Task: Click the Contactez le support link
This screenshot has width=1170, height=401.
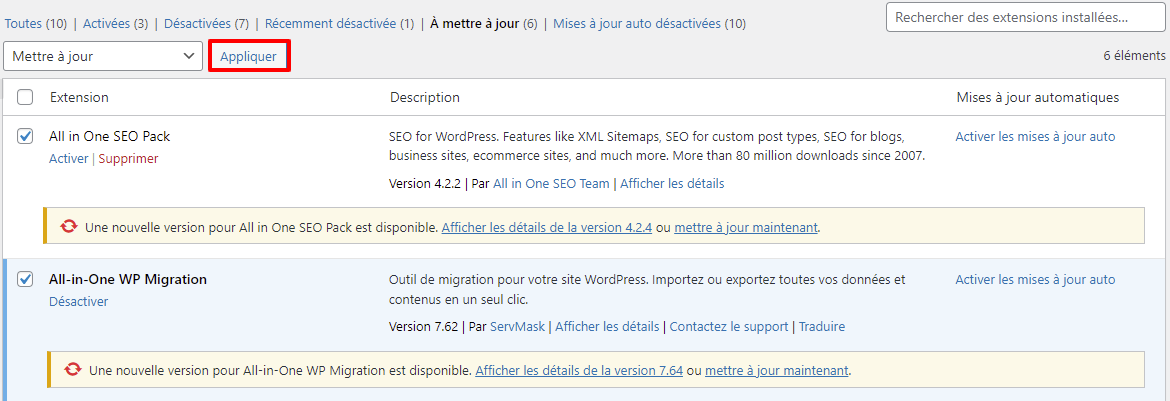Action: 729,326
